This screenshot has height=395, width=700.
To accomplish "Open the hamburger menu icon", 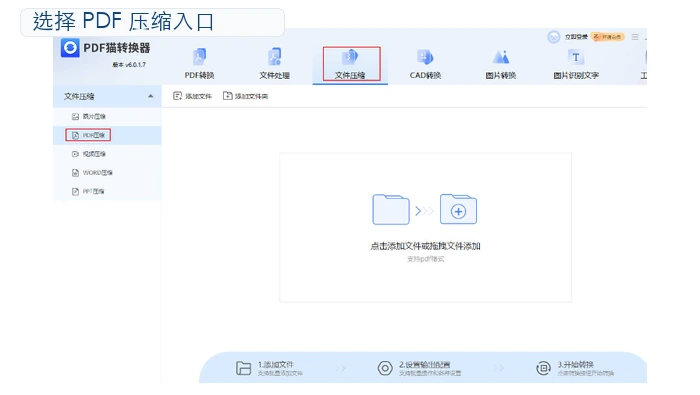I will pos(635,37).
